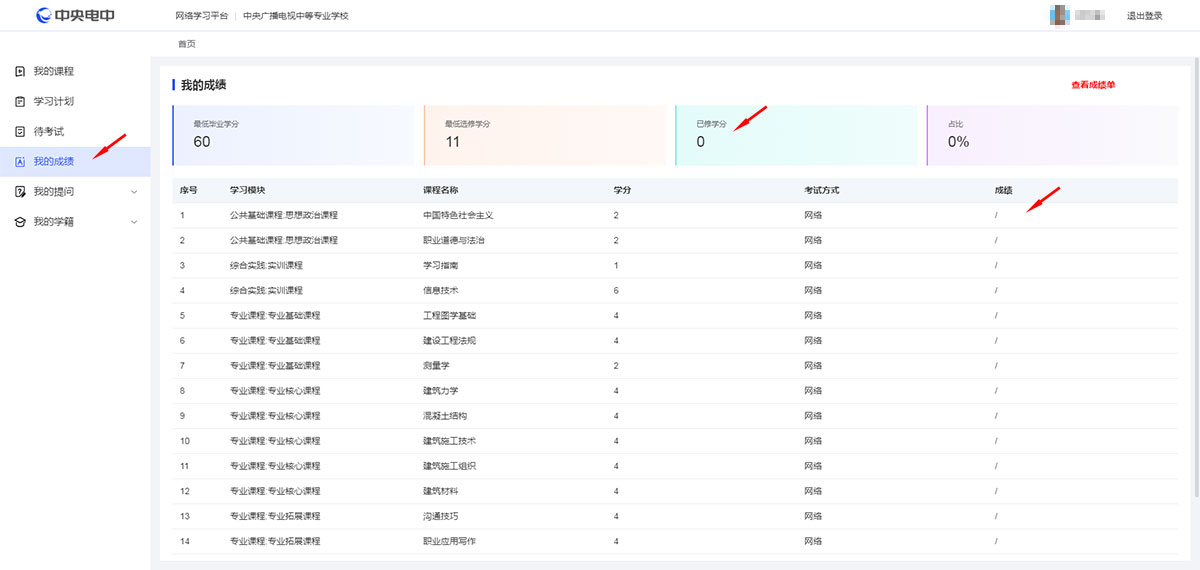This screenshot has width=1200, height=570.
Task: Select 我的成绩 in the sidebar
Action: [x=75, y=161]
